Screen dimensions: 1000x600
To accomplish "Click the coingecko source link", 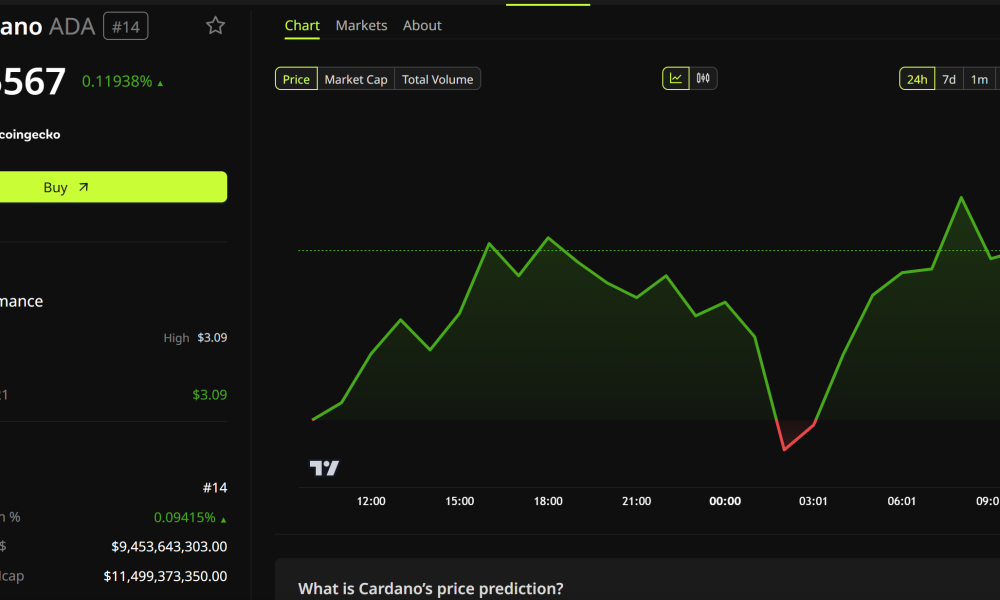I will 30,135.
